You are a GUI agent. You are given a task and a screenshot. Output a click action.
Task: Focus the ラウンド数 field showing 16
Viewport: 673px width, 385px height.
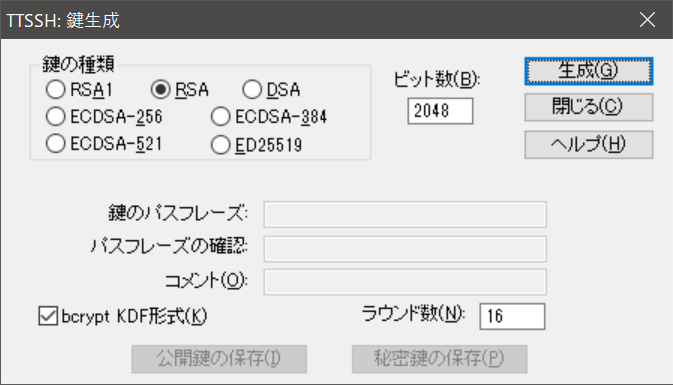[x=512, y=316]
